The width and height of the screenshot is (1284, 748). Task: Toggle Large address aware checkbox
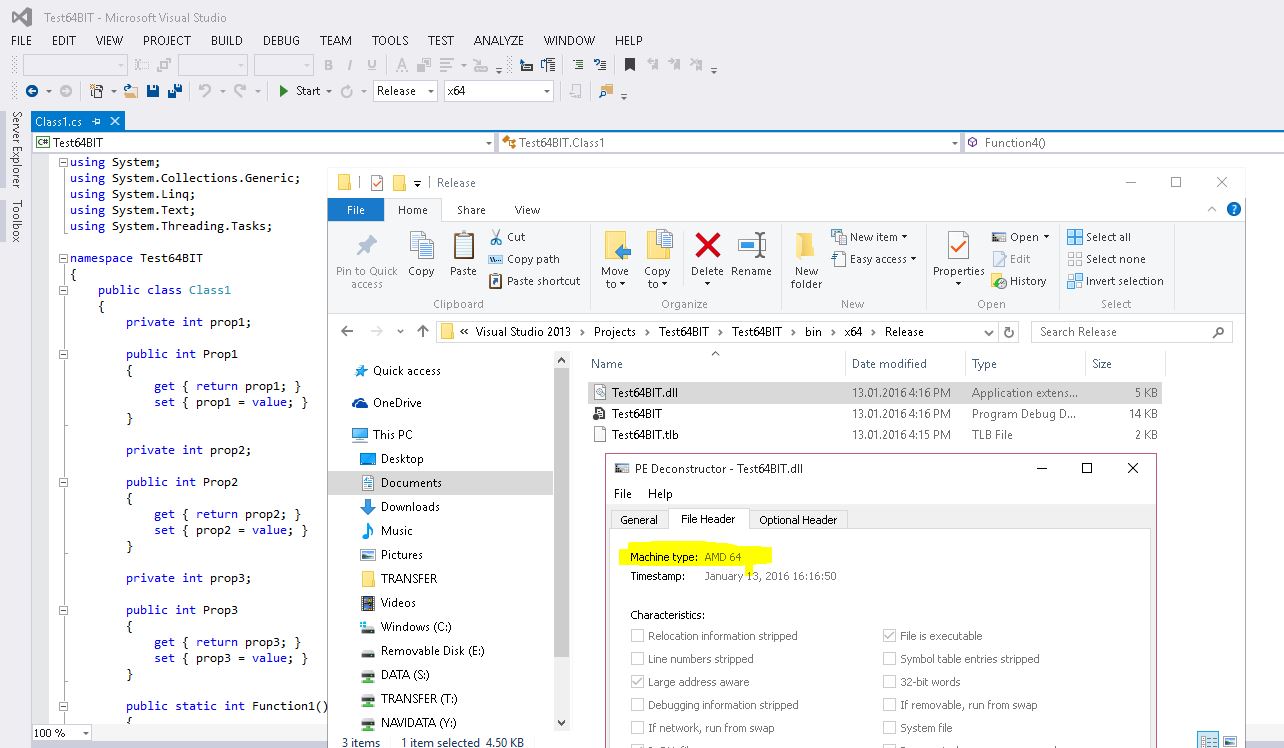click(638, 682)
